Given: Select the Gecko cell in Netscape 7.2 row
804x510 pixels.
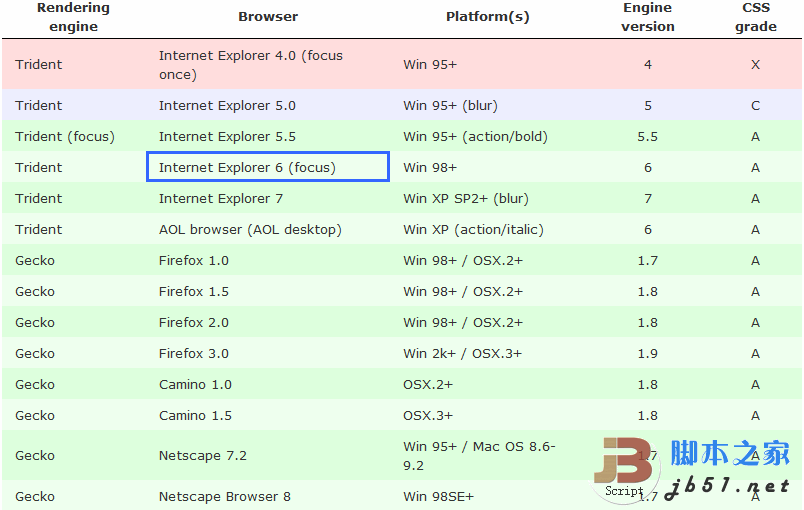Looking at the screenshot, I should click(x=74, y=455).
